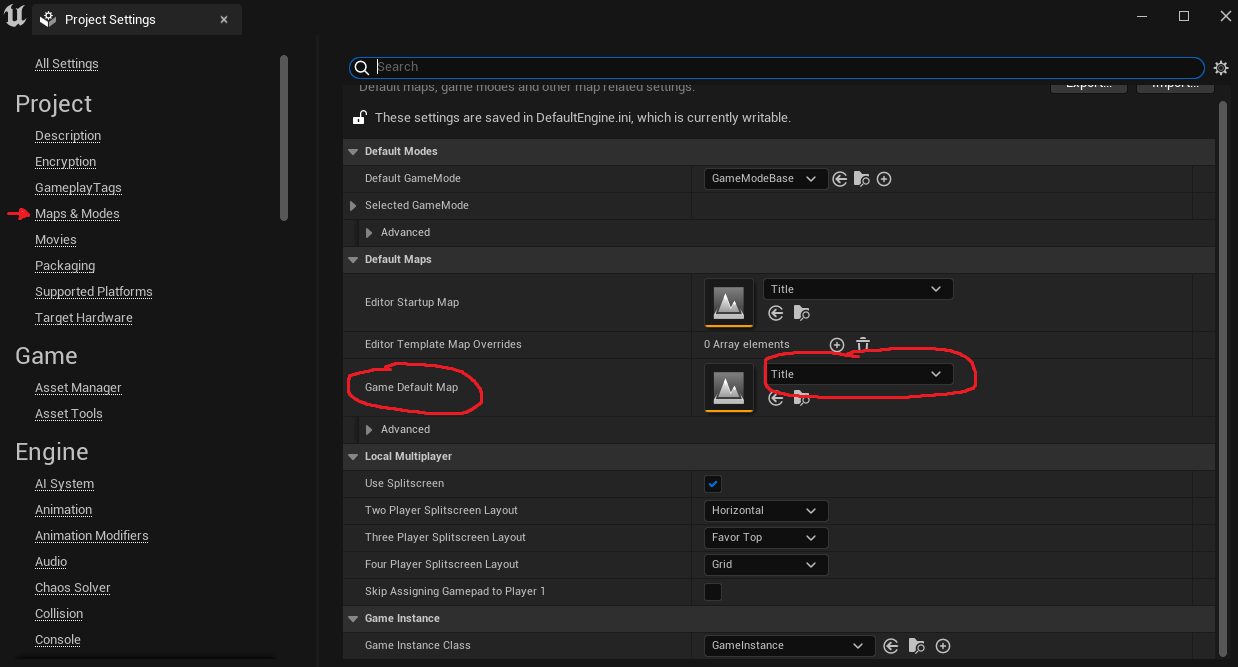The width and height of the screenshot is (1238, 667).
Task: Open Collision settings
Action: click(59, 614)
